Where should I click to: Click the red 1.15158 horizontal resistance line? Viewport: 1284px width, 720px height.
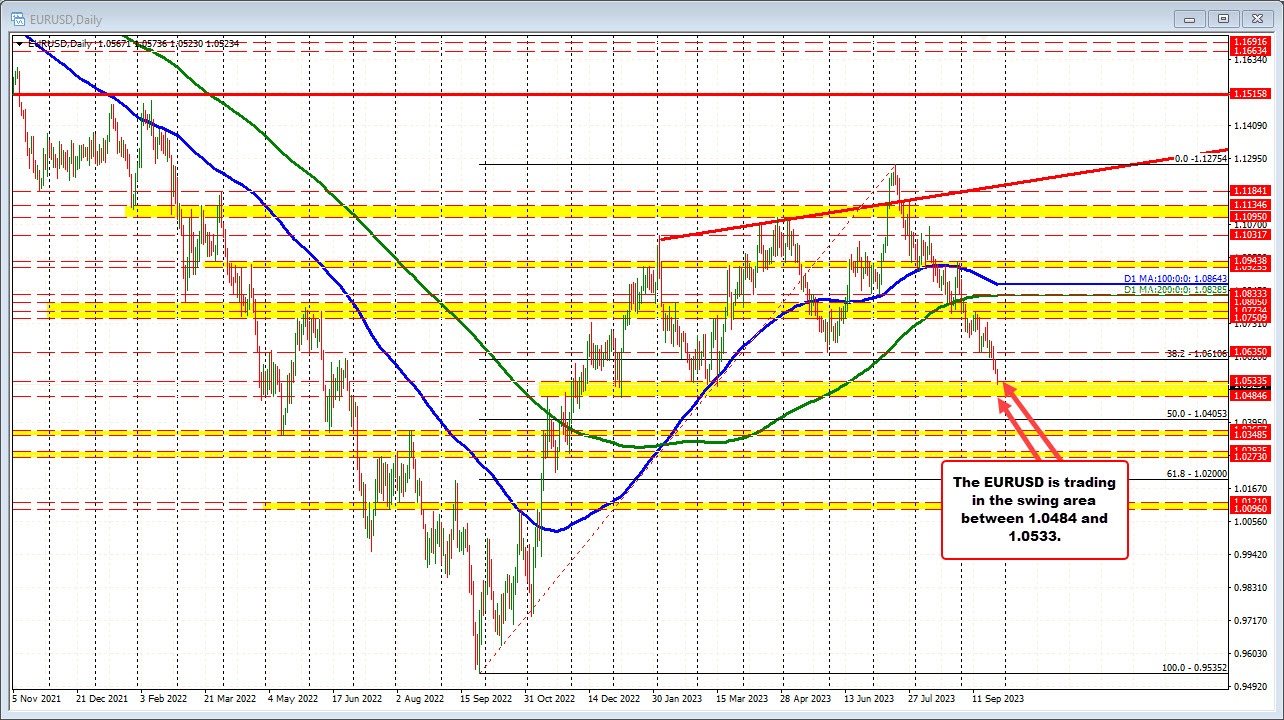pyautogui.click(x=600, y=93)
